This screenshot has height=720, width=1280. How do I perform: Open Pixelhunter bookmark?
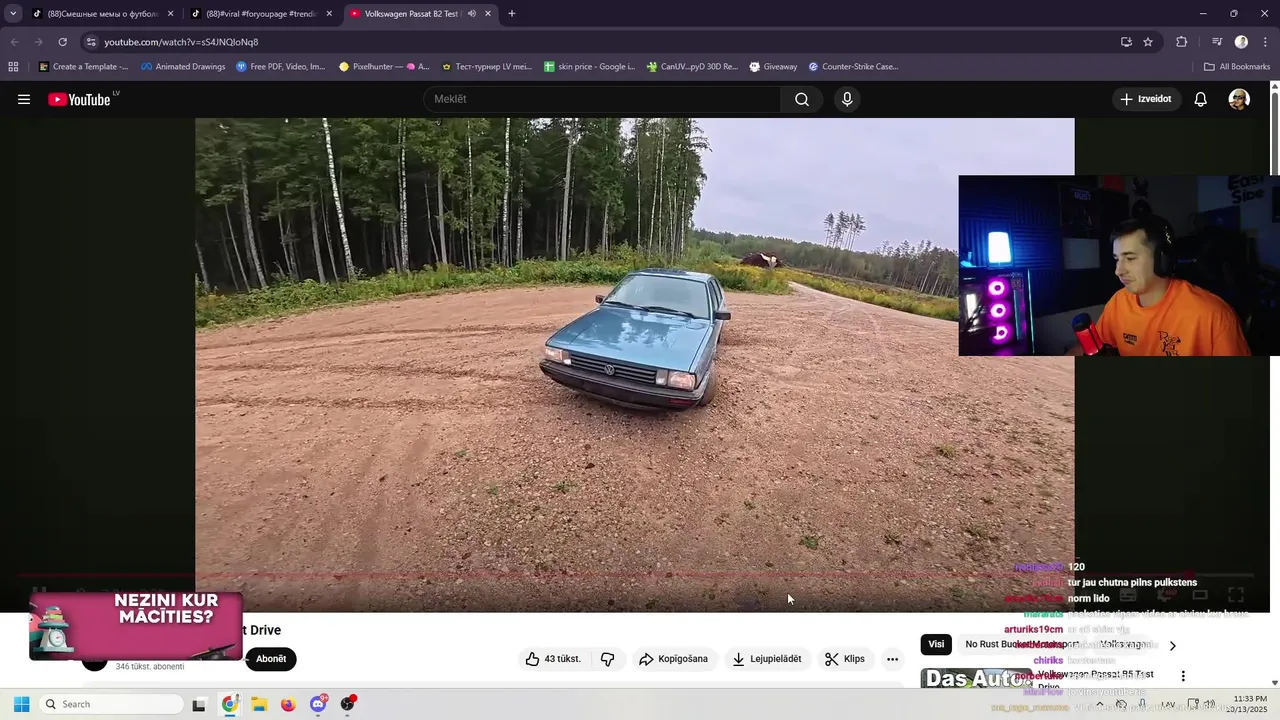384,67
